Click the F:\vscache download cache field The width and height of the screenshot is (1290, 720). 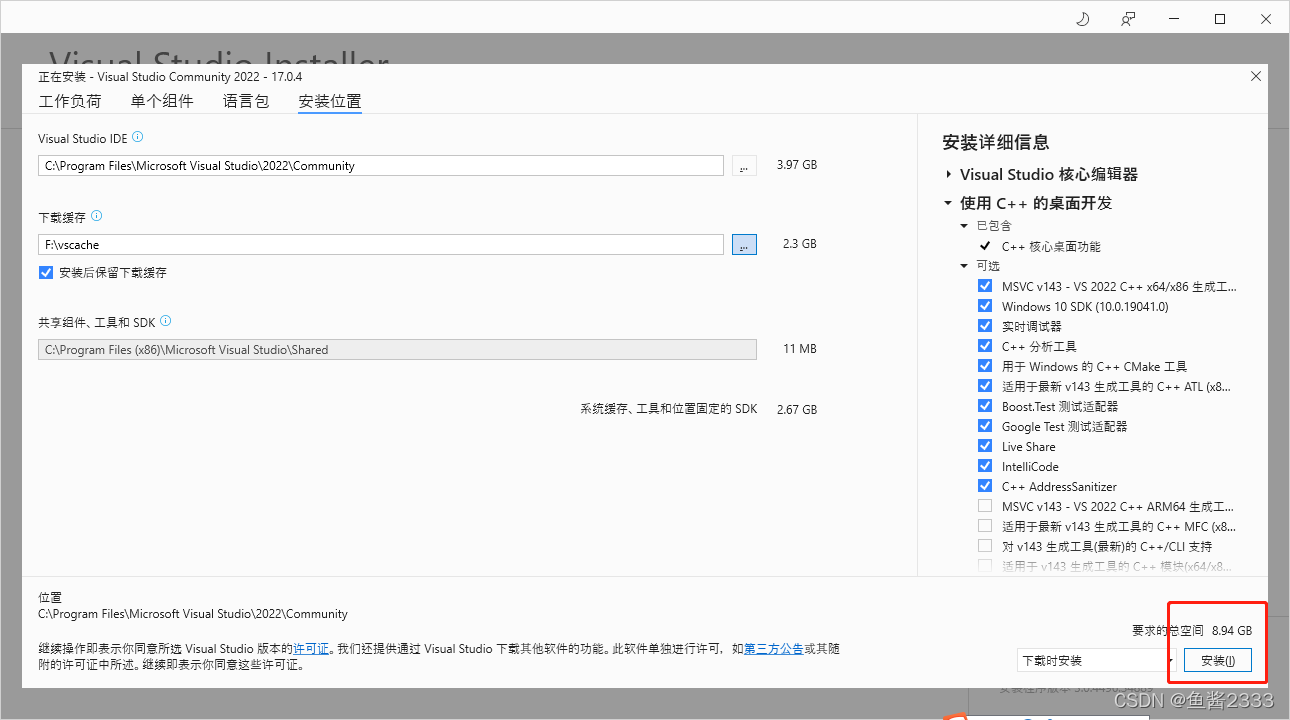(381, 244)
